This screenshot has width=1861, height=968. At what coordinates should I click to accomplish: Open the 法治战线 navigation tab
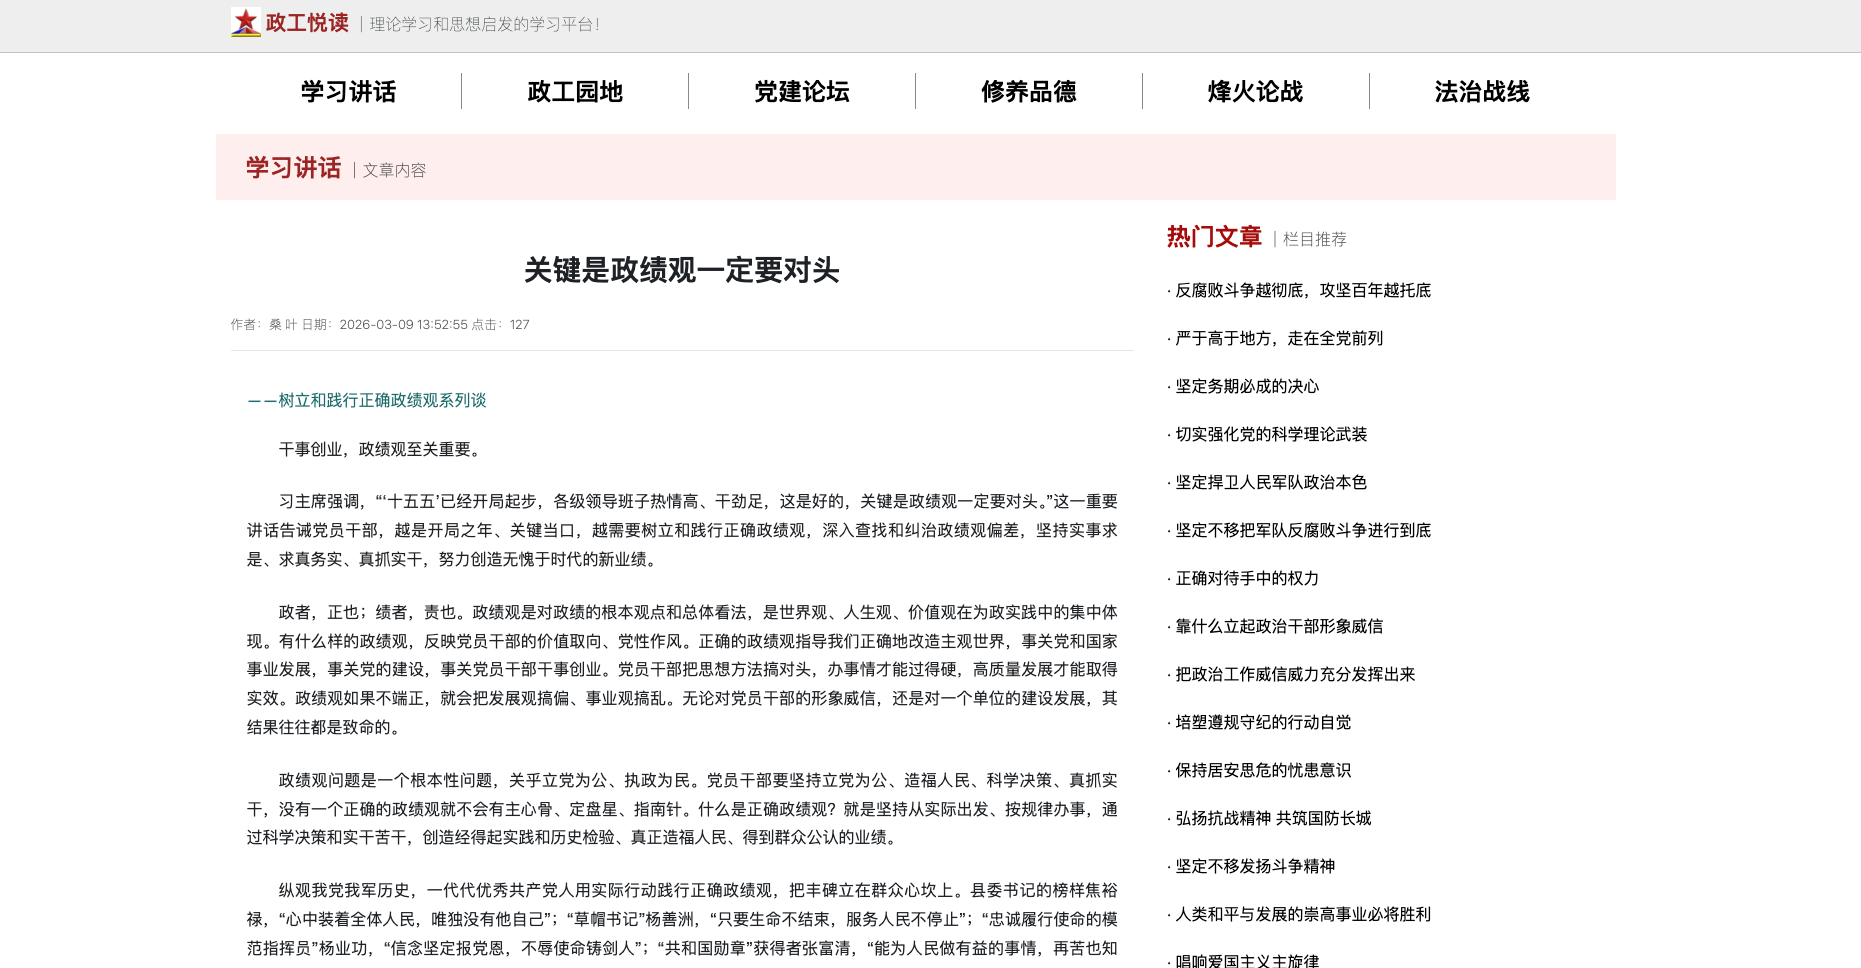pos(1482,92)
